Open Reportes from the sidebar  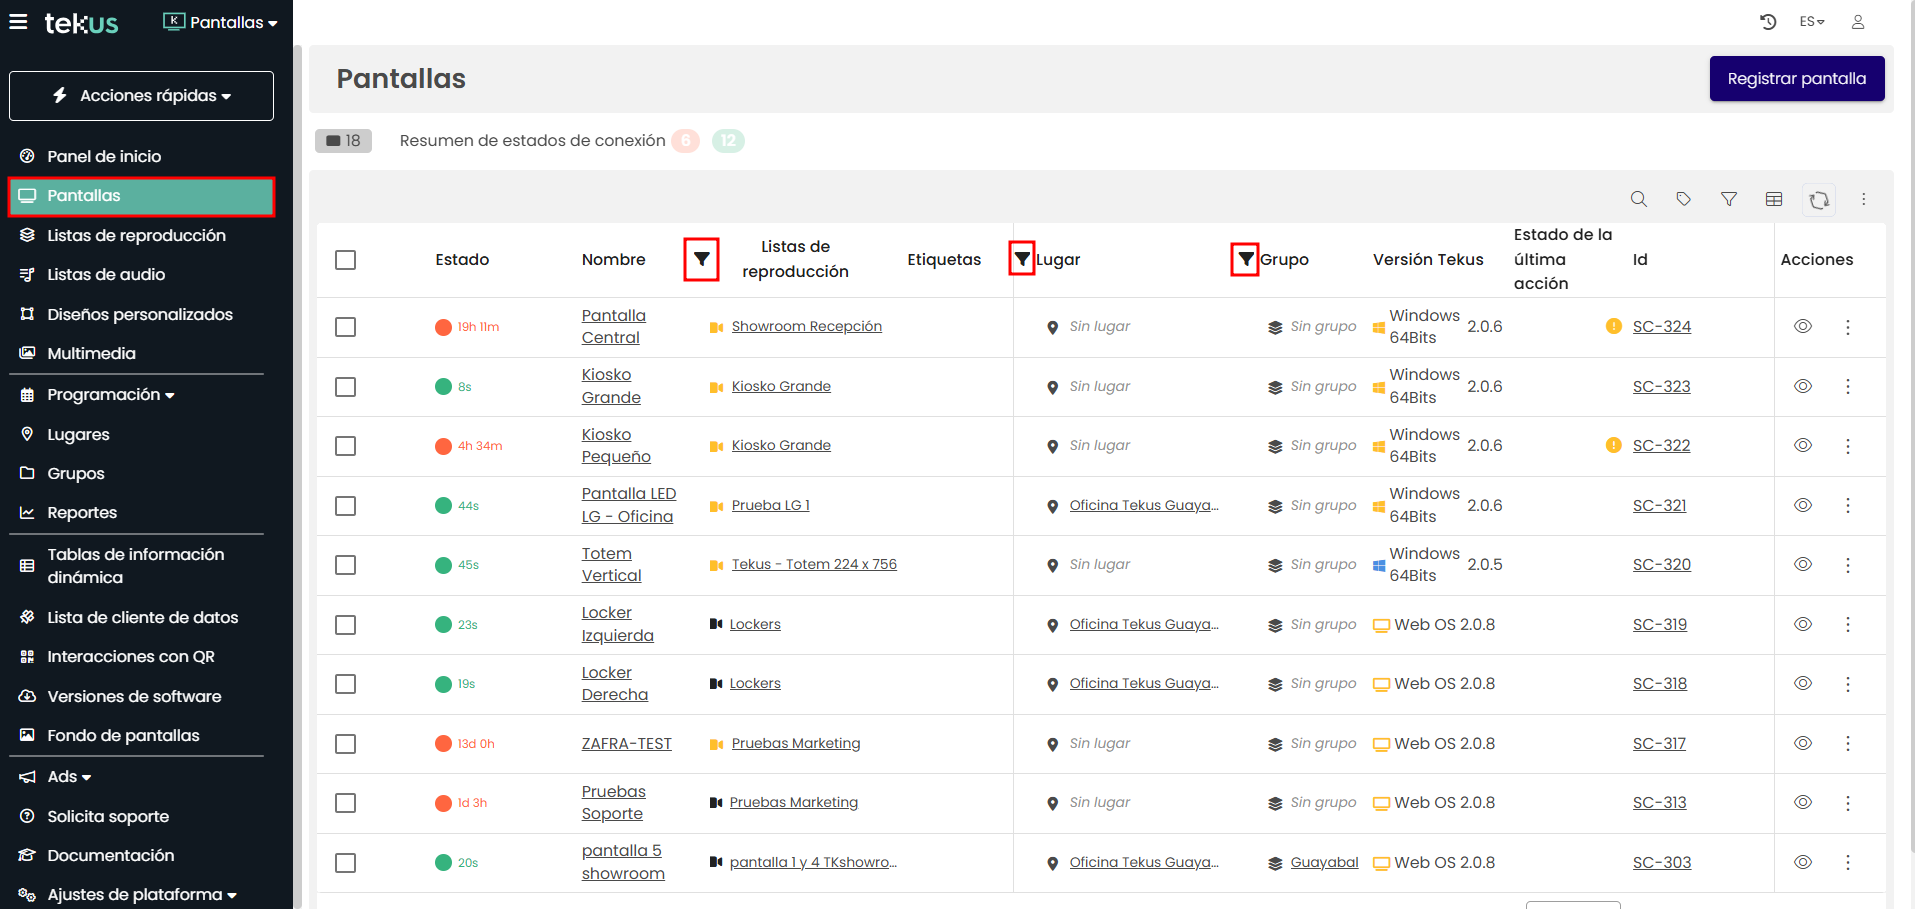coord(82,513)
